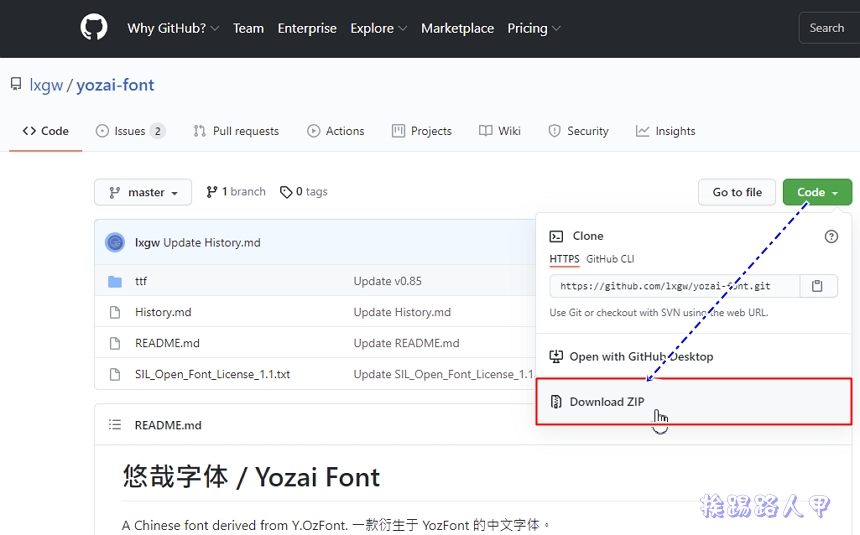The width and height of the screenshot is (860, 535).
Task: Click the file icon beside SIL_Open_Font_License_1.1.txt
Action: pos(115,374)
